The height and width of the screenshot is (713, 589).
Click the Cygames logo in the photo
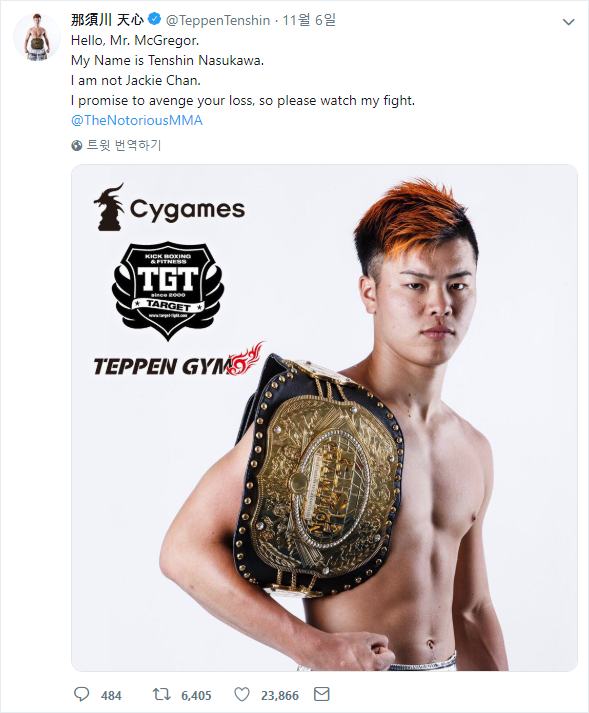[x=169, y=208]
